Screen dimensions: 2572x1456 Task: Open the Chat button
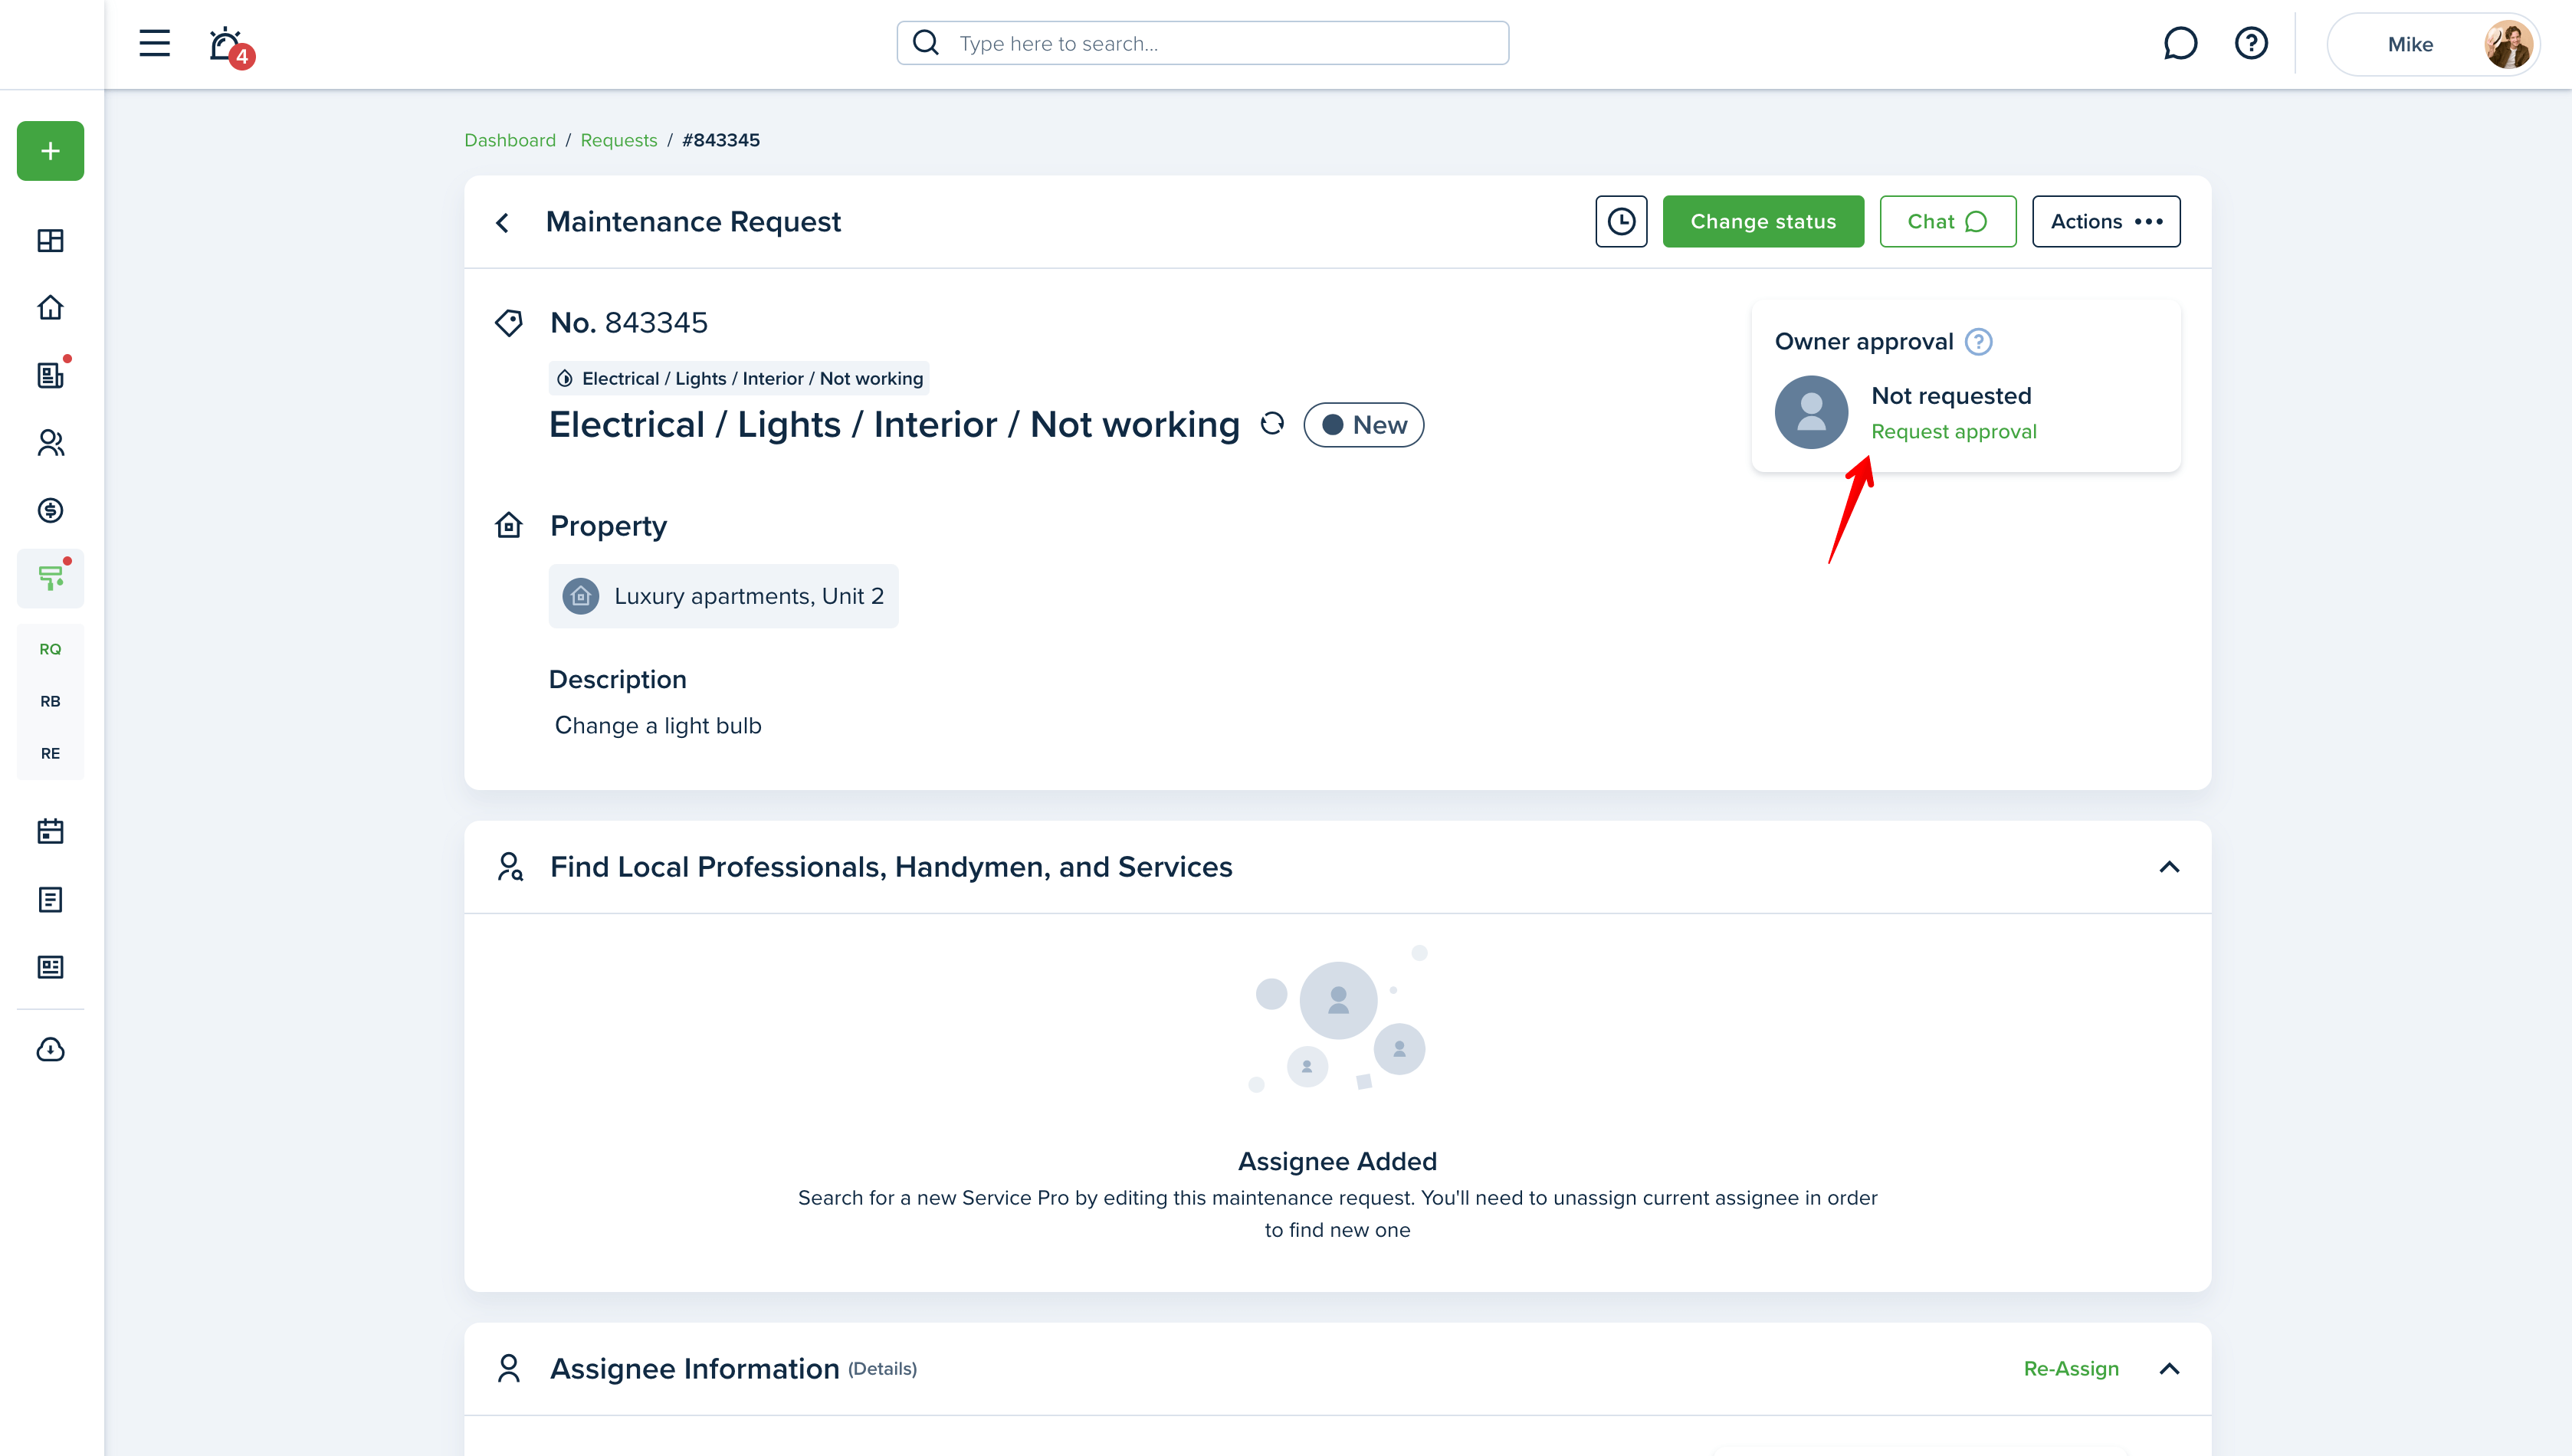(1947, 221)
